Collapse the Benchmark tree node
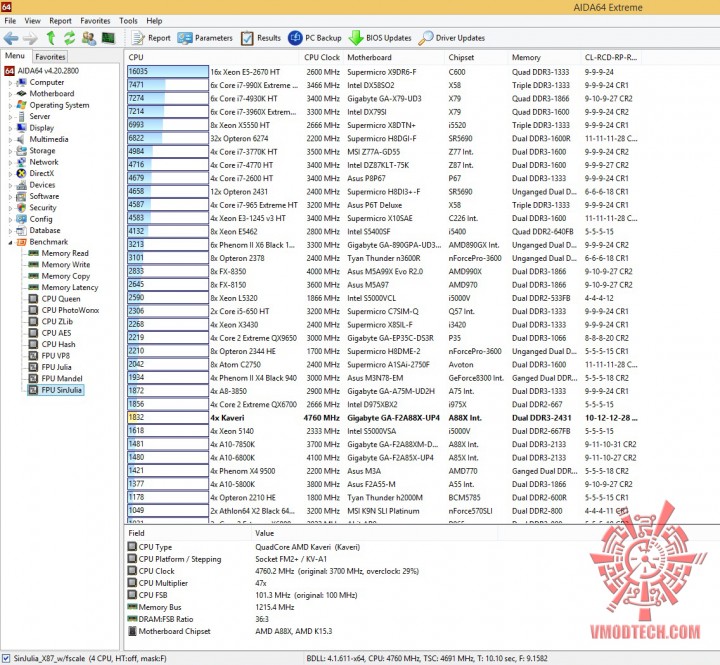720x665 pixels. pyautogui.click(x=10, y=242)
